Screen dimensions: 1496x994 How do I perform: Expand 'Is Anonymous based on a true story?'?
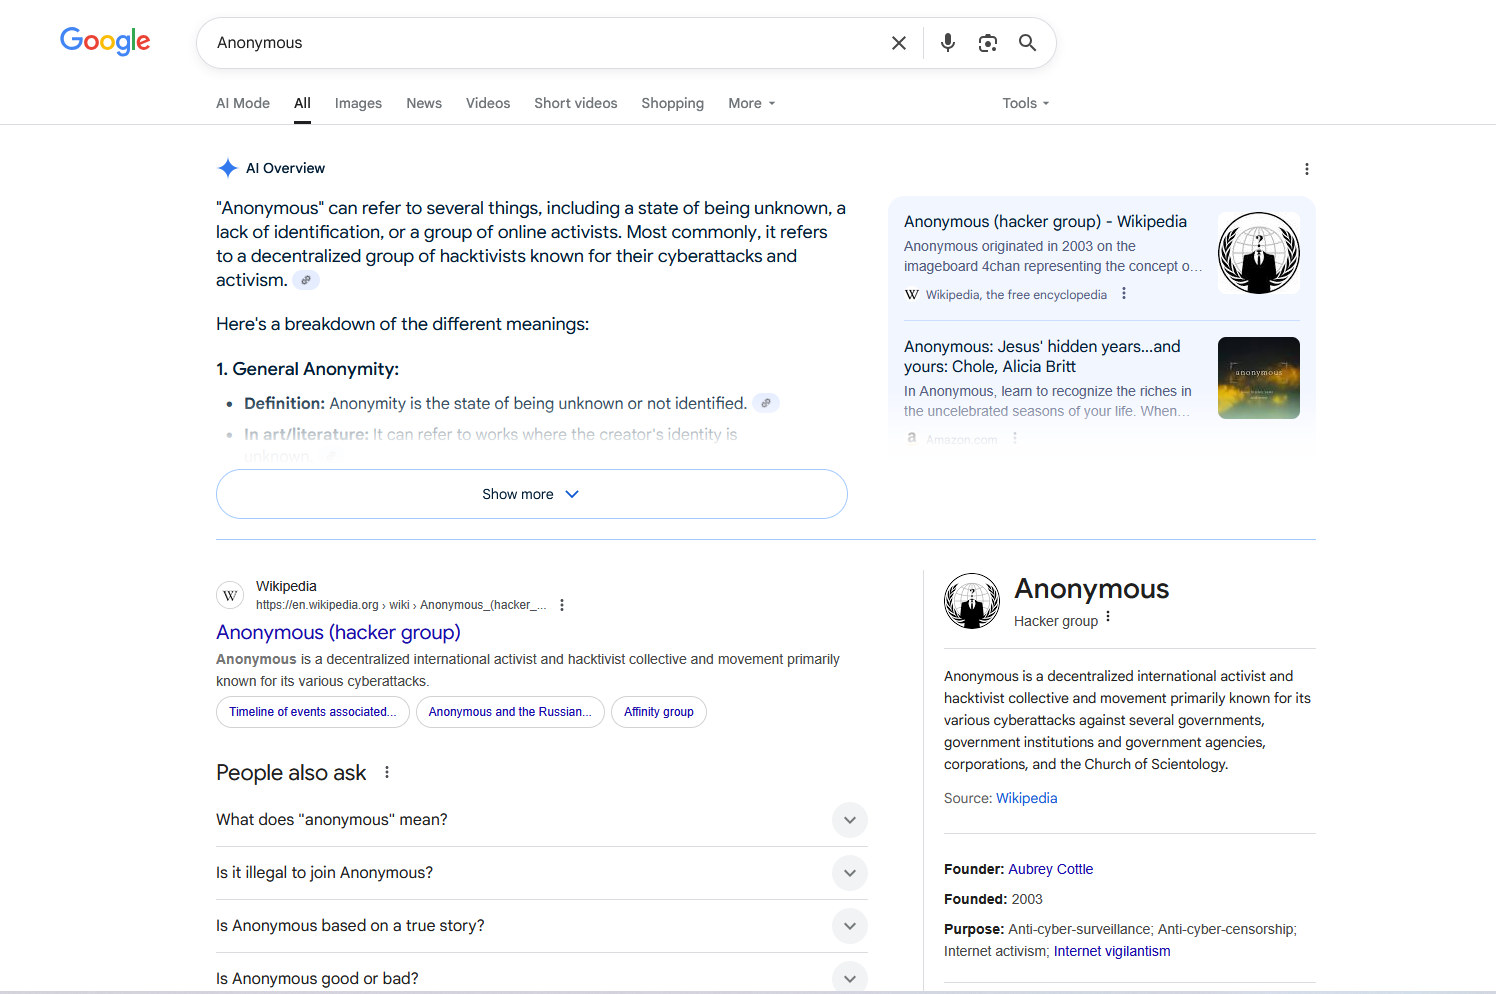(541, 926)
